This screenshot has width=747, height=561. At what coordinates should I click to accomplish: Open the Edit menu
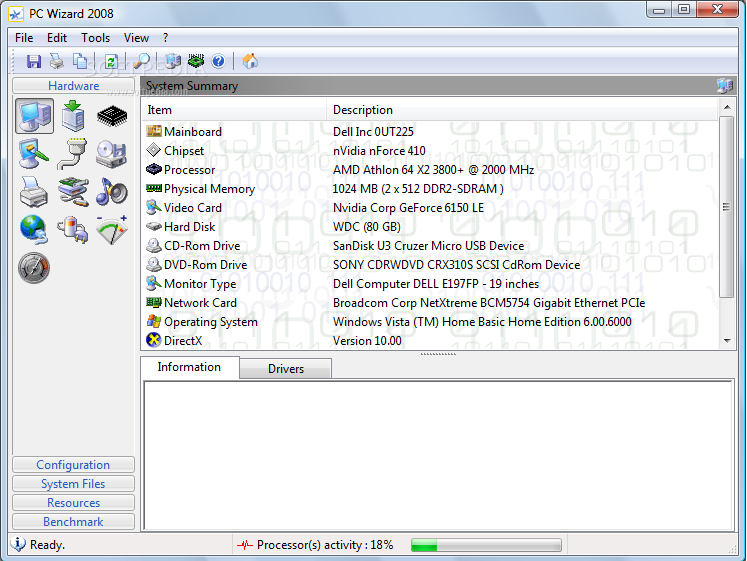tap(57, 38)
